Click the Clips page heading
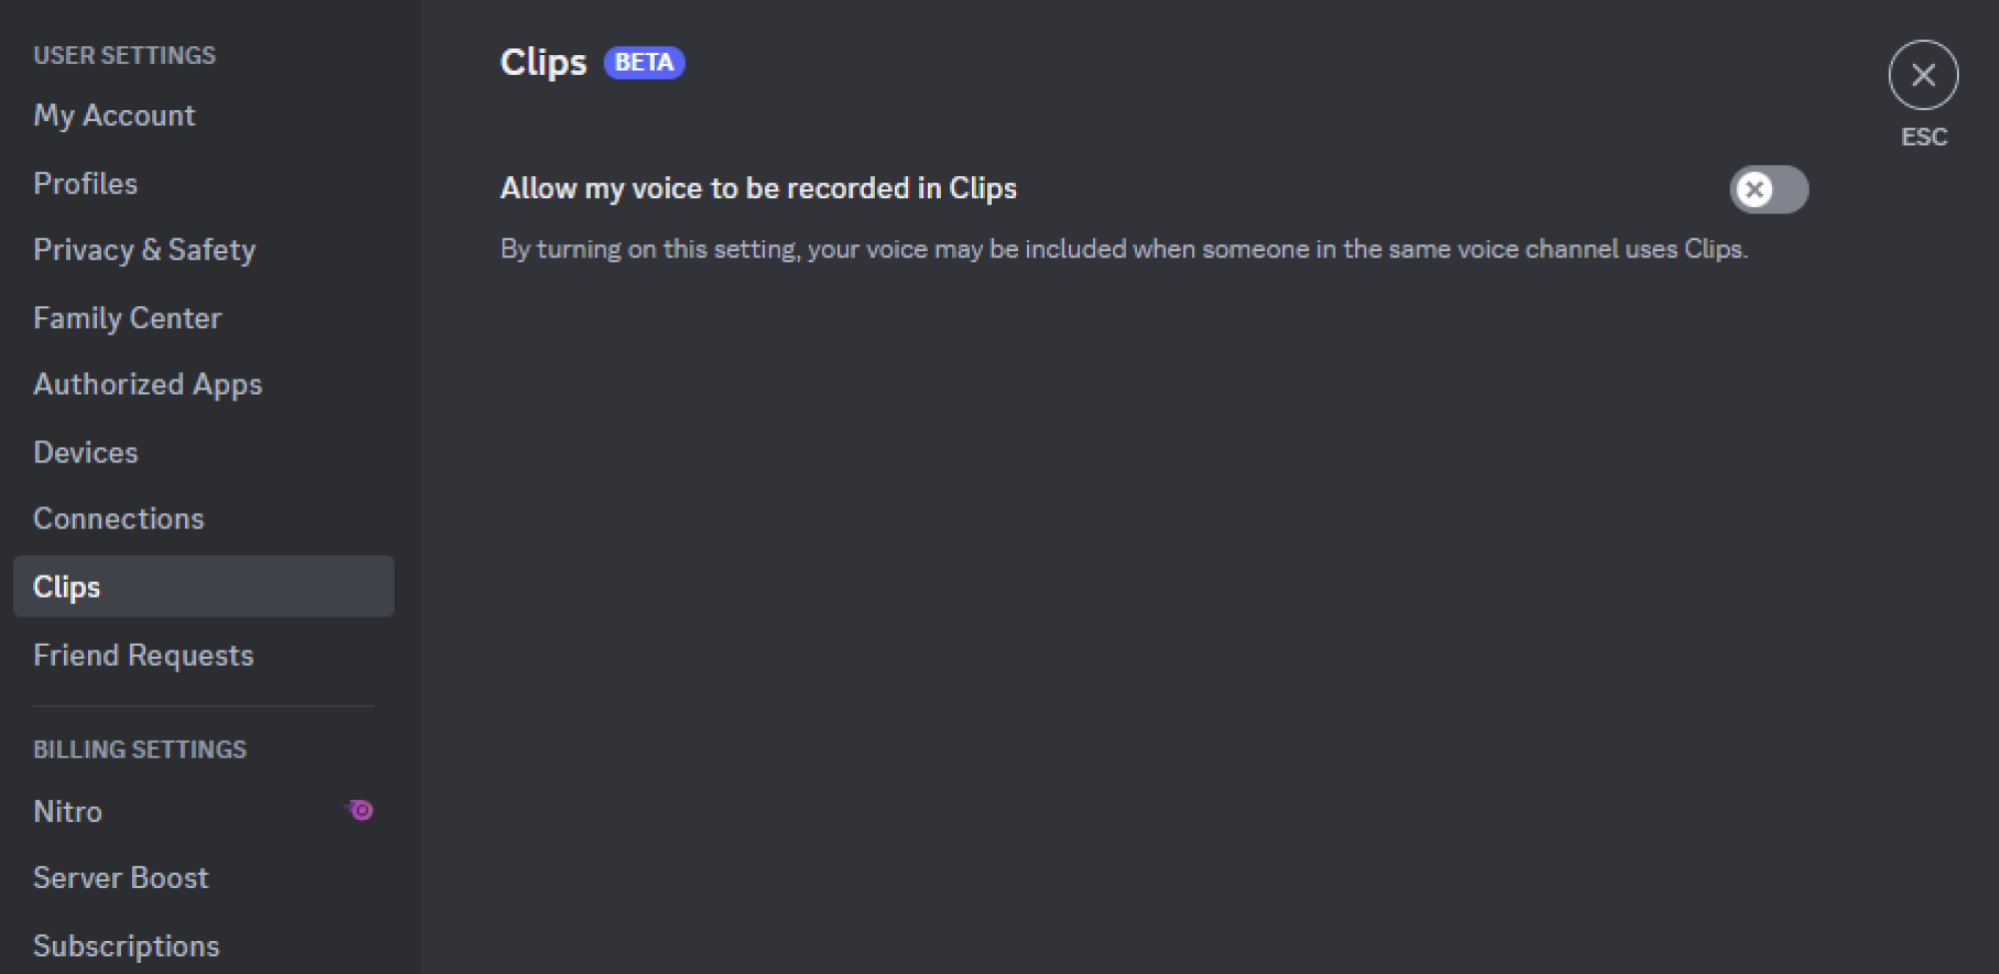Viewport: 1999px width, 974px height. click(x=543, y=63)
